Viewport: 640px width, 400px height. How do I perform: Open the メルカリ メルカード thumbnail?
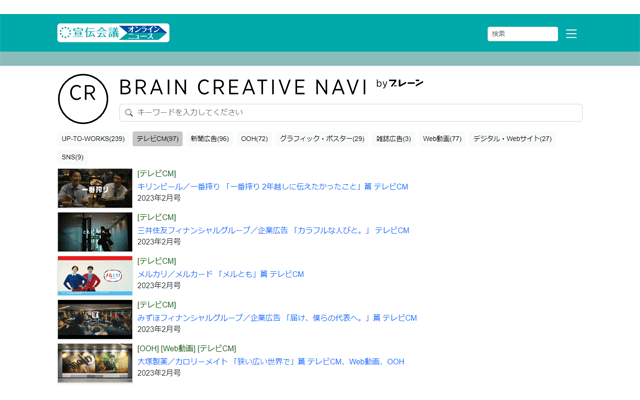pos(95,276)
